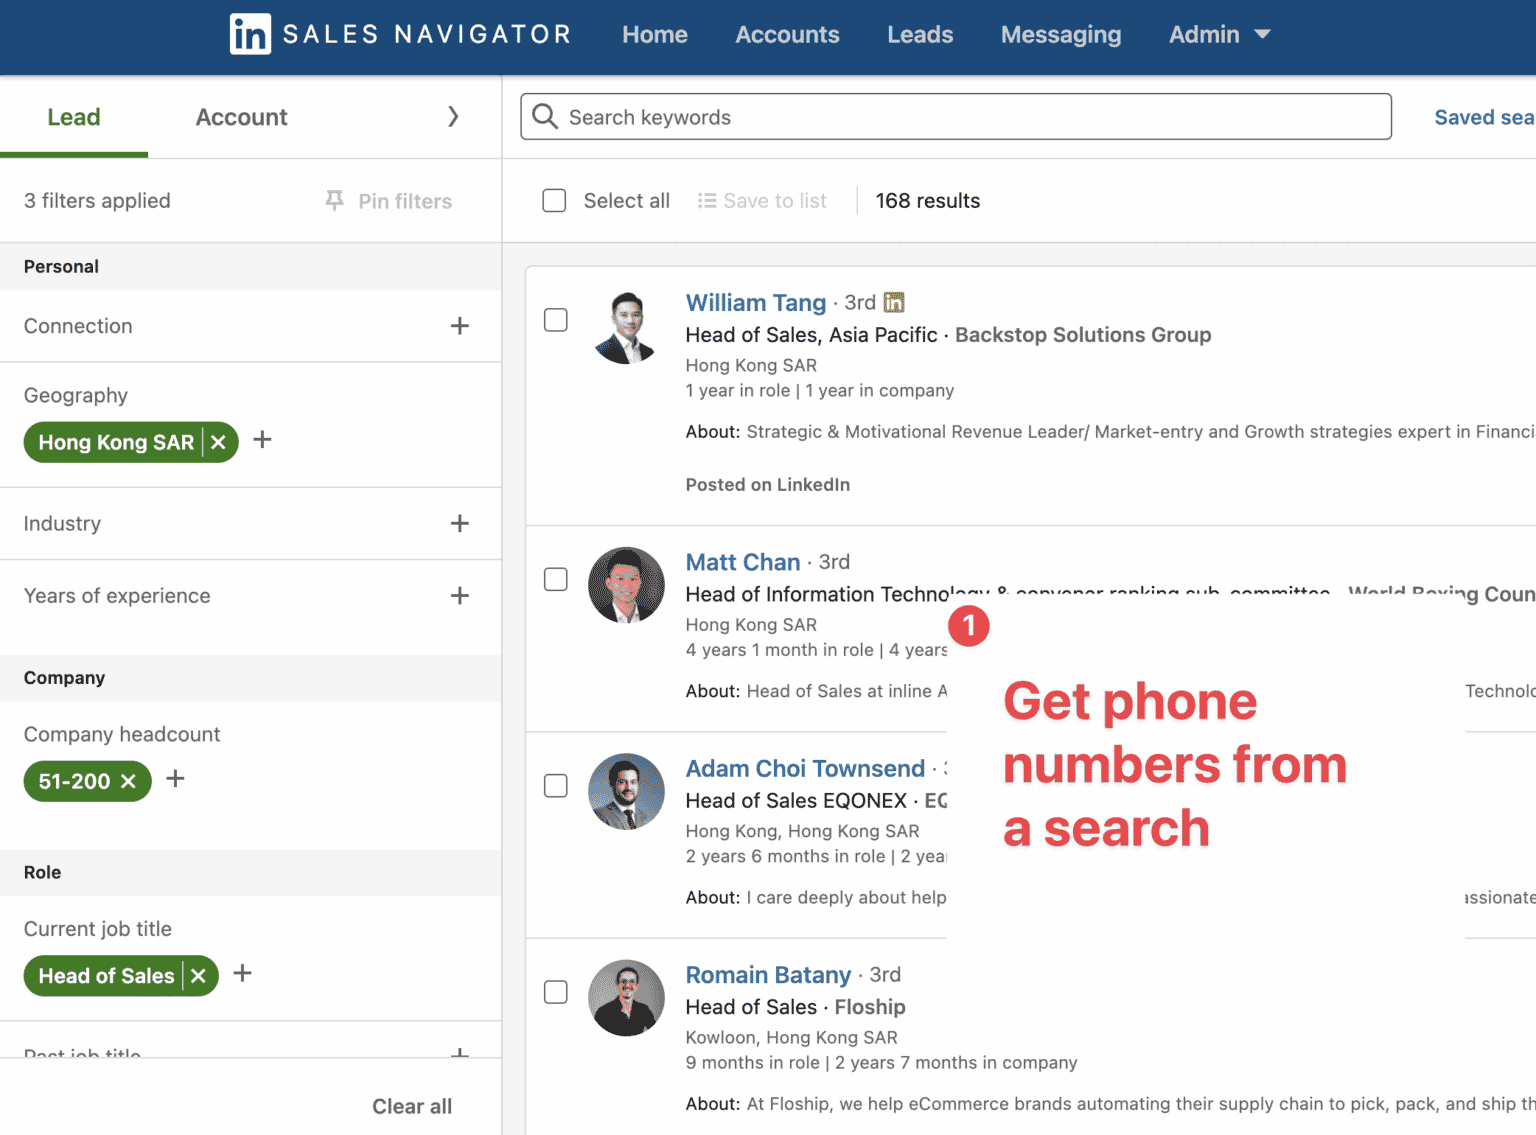Open William Tang's profile link
The height and width of the screenshot is (1135, 1536).
[755, 302]
